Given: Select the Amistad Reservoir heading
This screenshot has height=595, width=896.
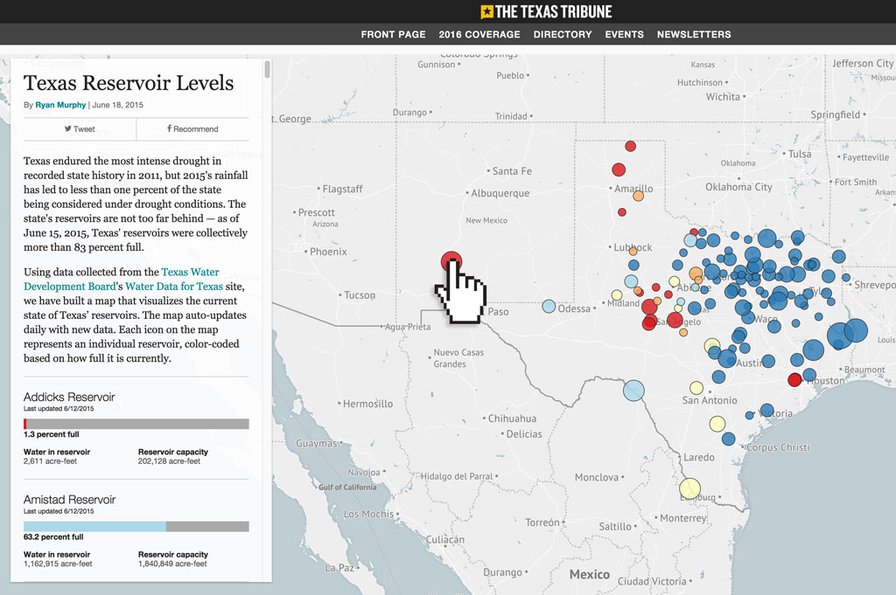Looking at the screenshot, I should [69, 500].
